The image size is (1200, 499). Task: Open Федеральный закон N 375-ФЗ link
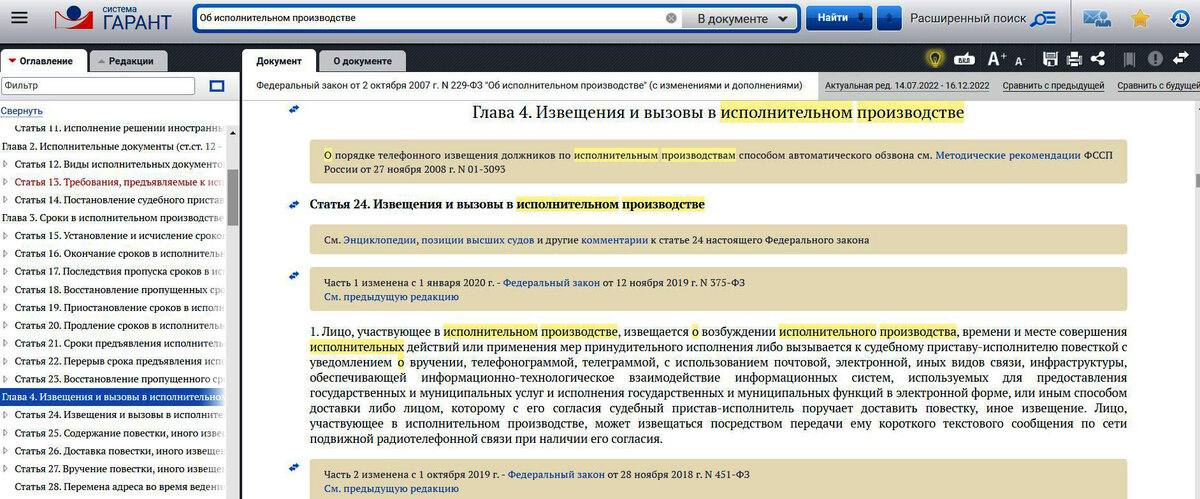click(x=550, y=283)
